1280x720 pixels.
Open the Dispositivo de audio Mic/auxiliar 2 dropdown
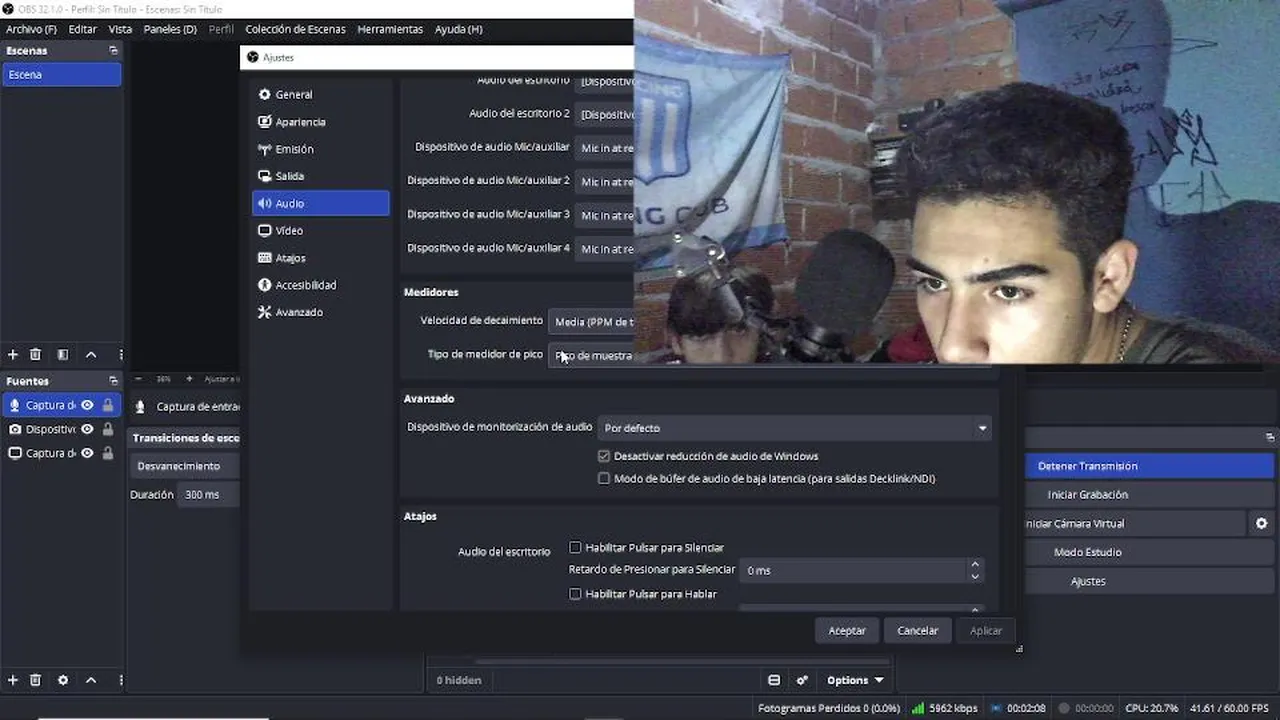point(604,181)
